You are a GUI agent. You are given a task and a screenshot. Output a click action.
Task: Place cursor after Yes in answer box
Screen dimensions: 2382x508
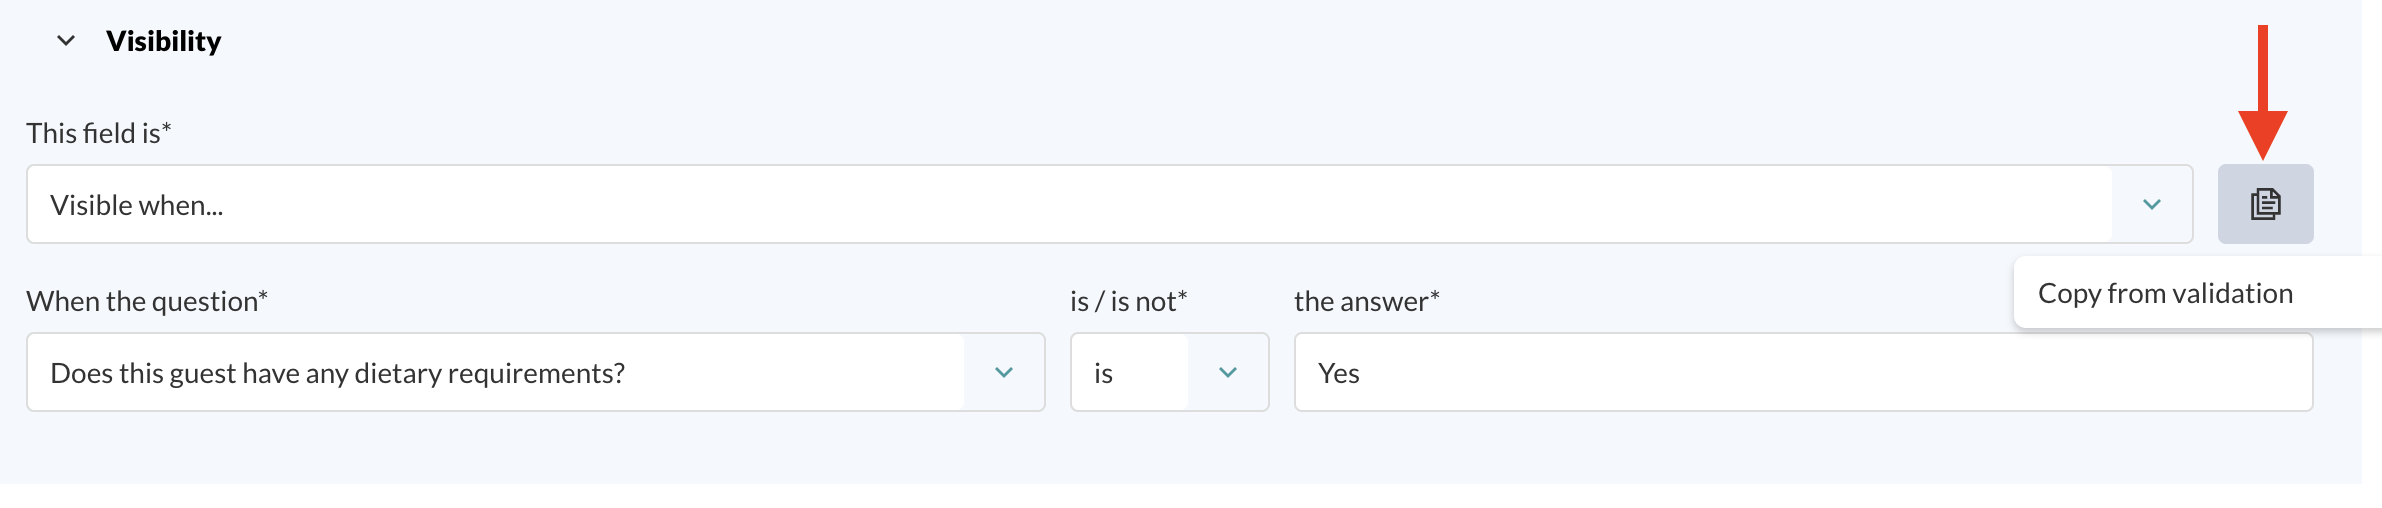(x=1362, y=373)
